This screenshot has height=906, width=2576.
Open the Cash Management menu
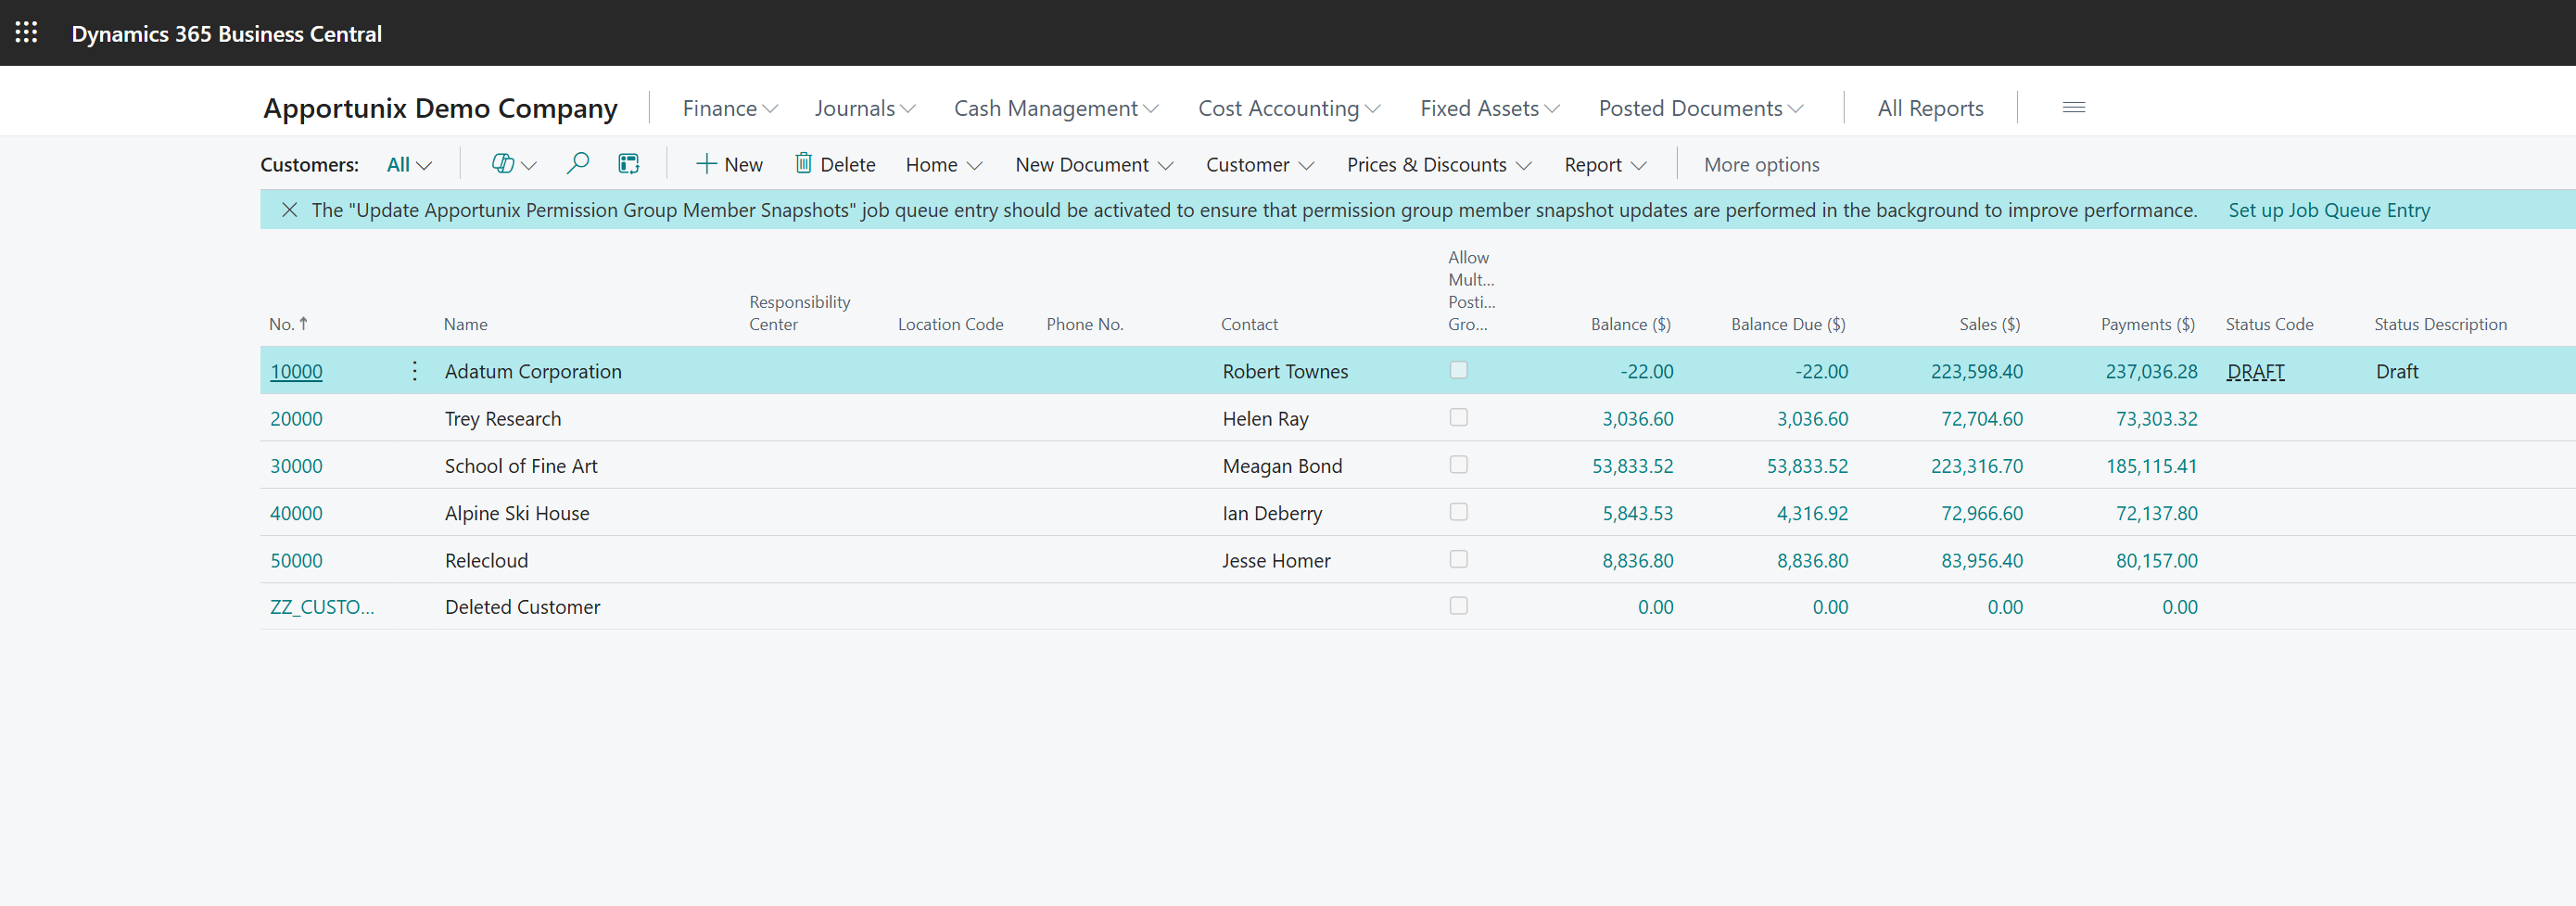(1055, 108)
